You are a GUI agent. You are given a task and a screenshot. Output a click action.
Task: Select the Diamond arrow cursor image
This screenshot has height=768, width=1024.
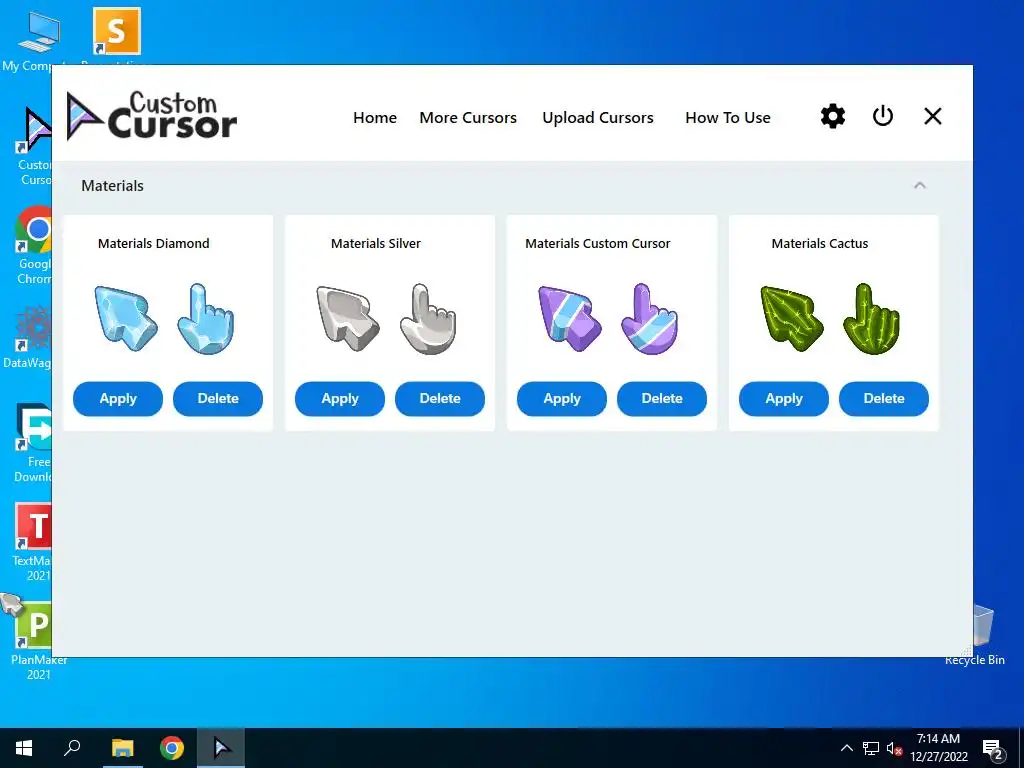(125, 318)
